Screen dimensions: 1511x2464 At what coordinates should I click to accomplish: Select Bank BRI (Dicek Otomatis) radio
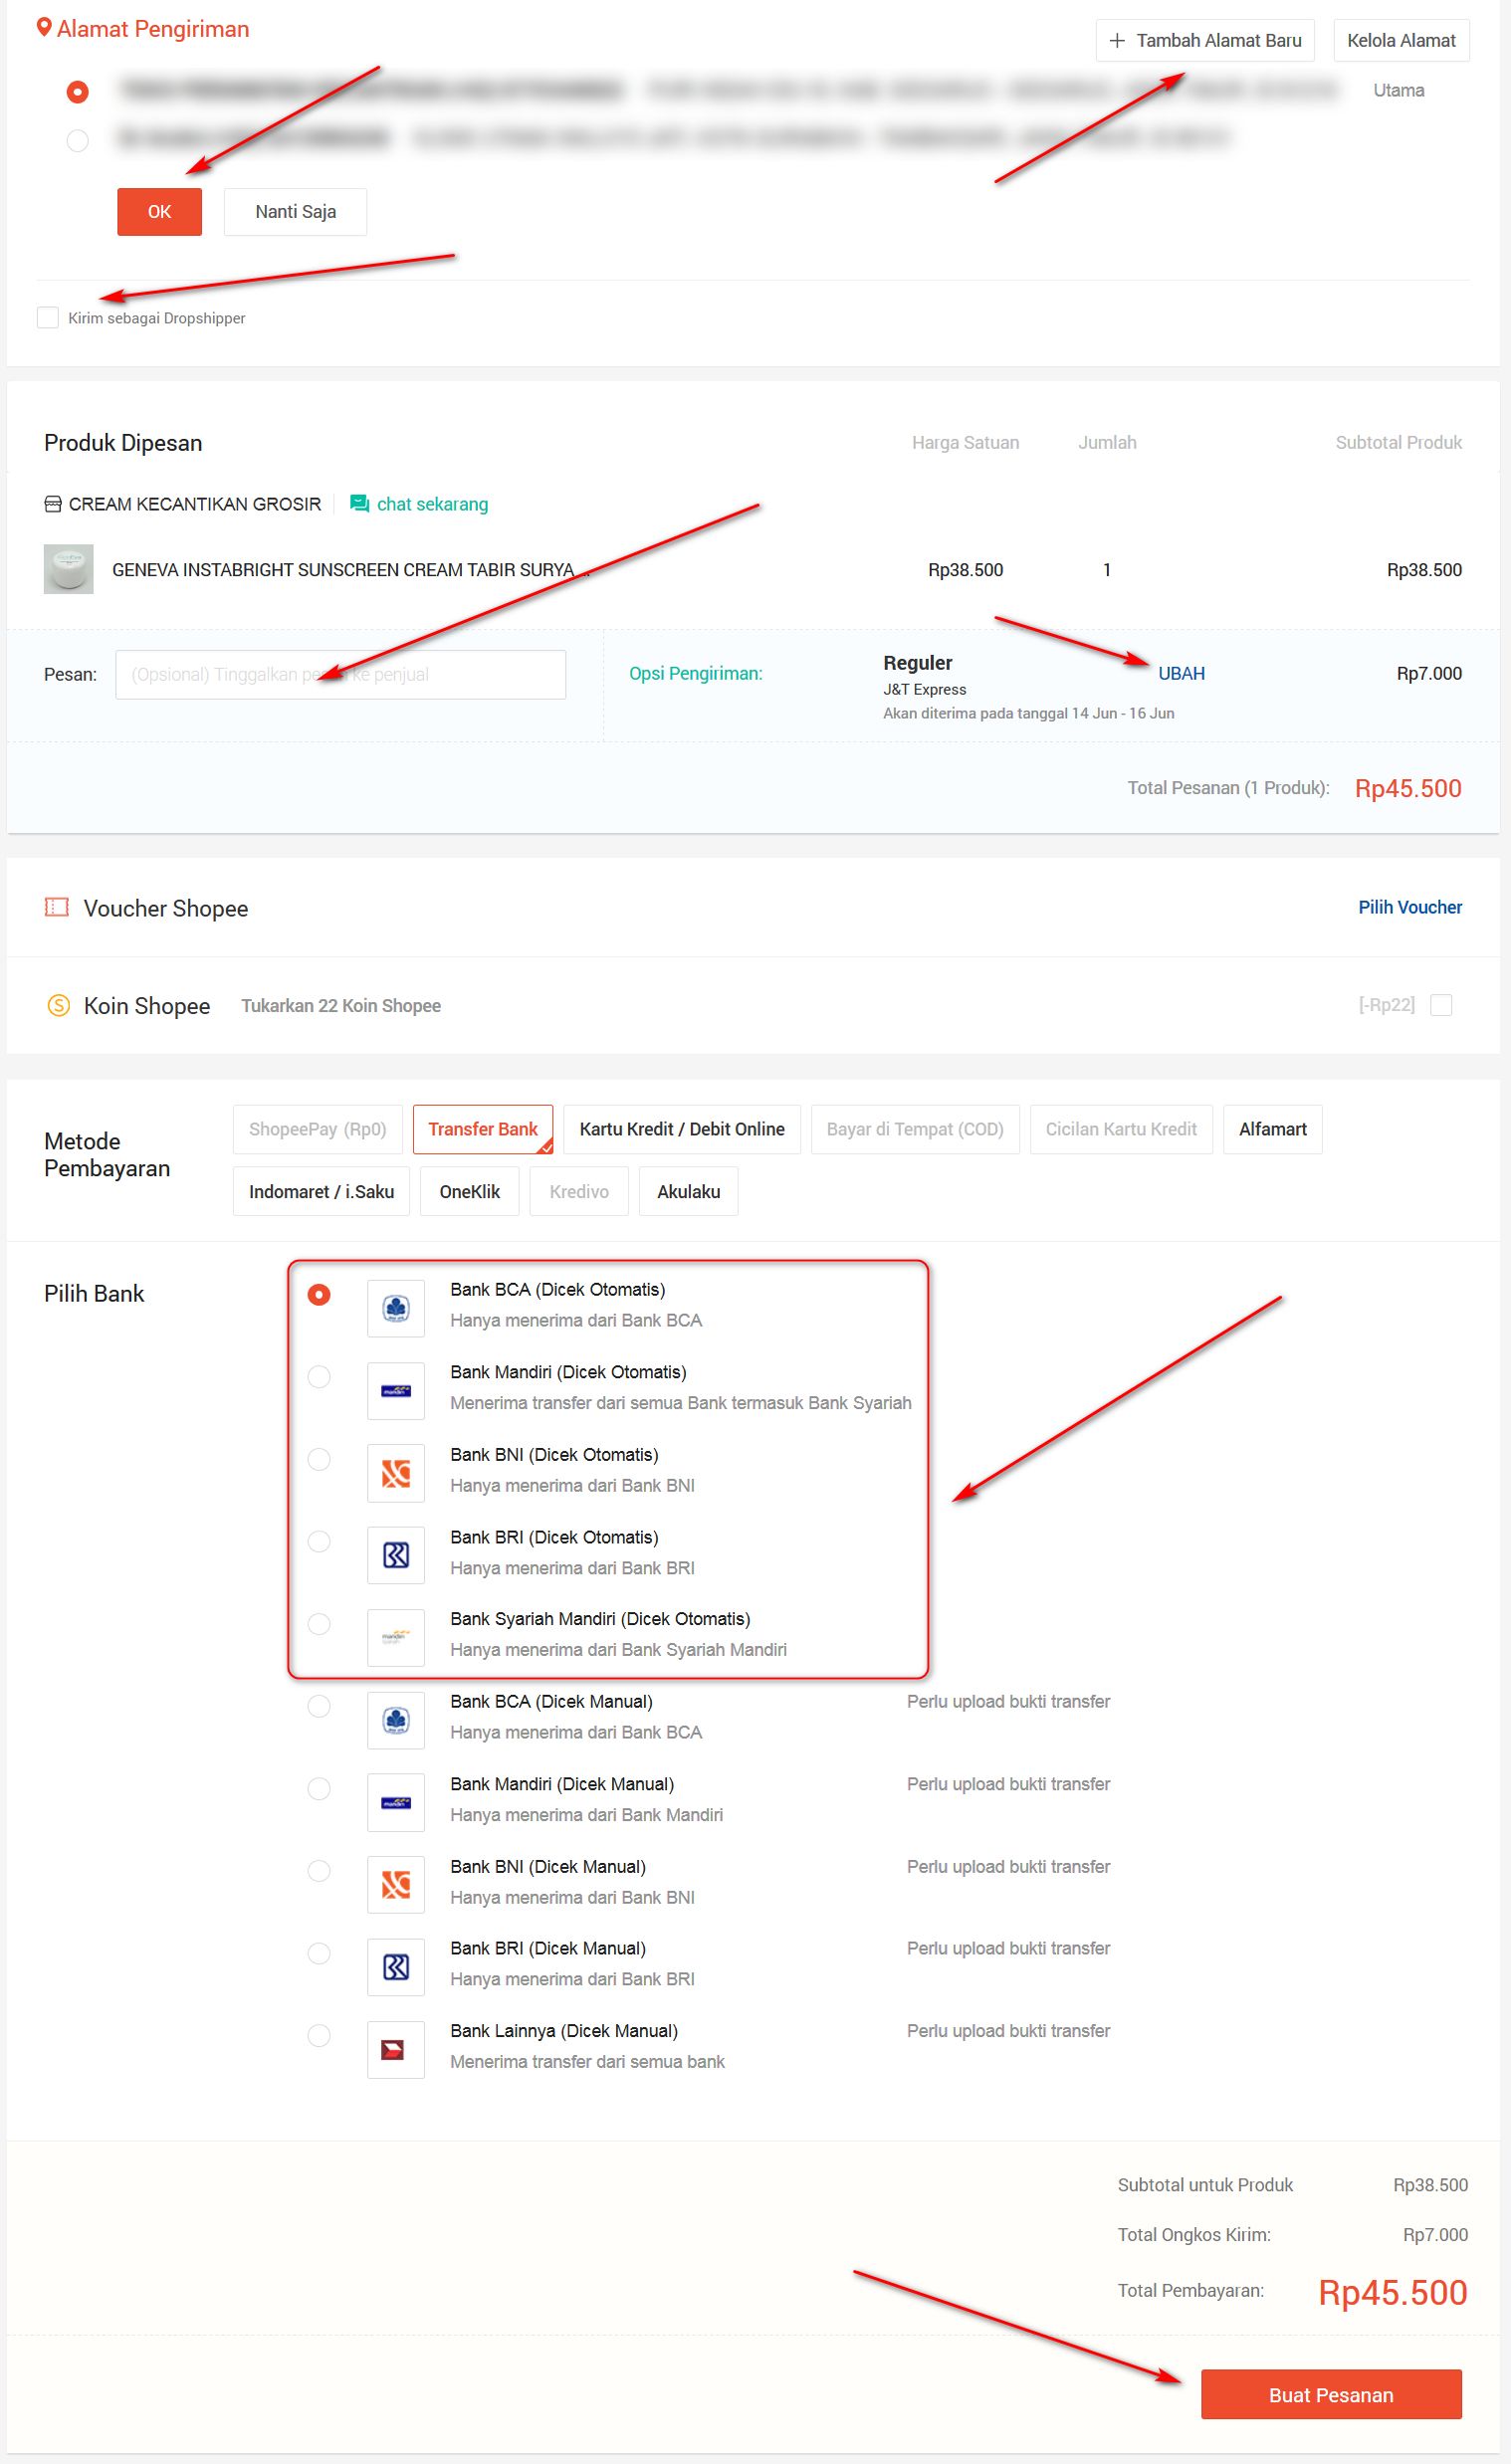pos(319,1541)
